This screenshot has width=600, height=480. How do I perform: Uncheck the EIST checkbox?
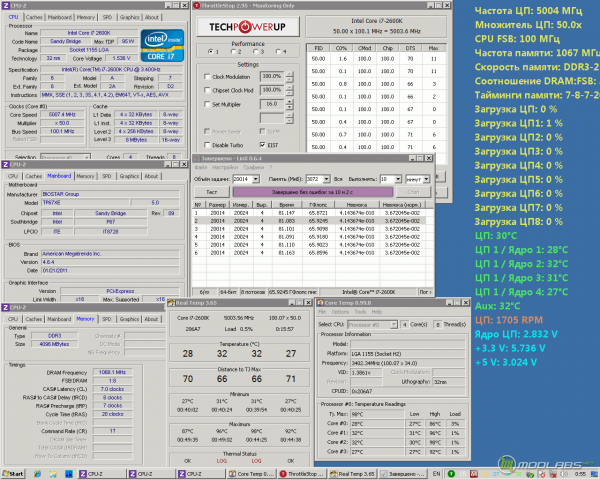coord(262,145)
